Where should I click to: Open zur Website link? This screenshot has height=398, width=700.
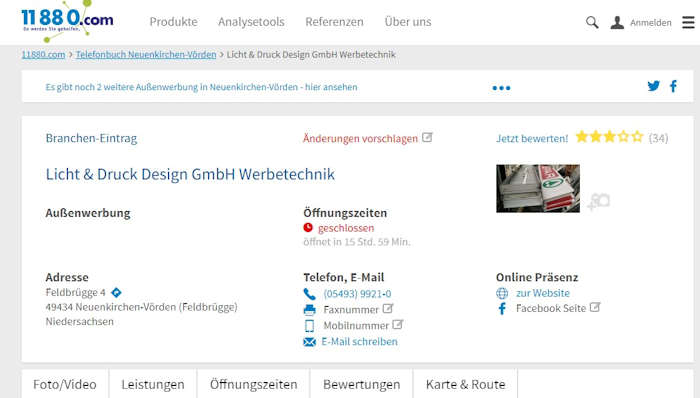point(543,293)
